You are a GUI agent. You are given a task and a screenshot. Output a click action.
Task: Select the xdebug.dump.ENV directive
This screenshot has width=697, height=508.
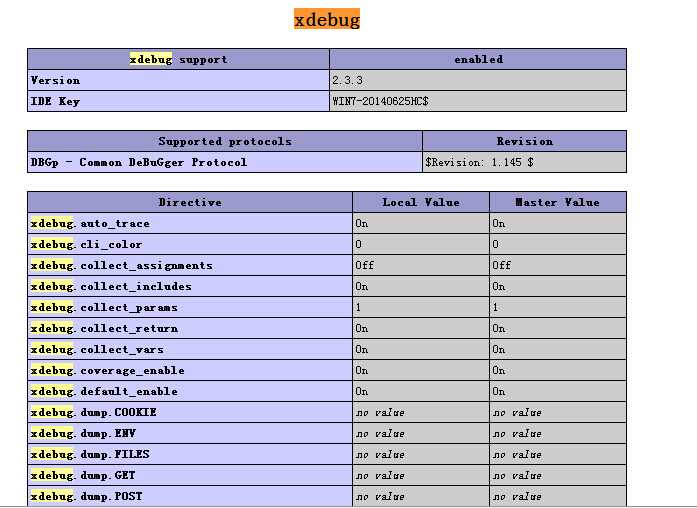[x=190, y=434]
